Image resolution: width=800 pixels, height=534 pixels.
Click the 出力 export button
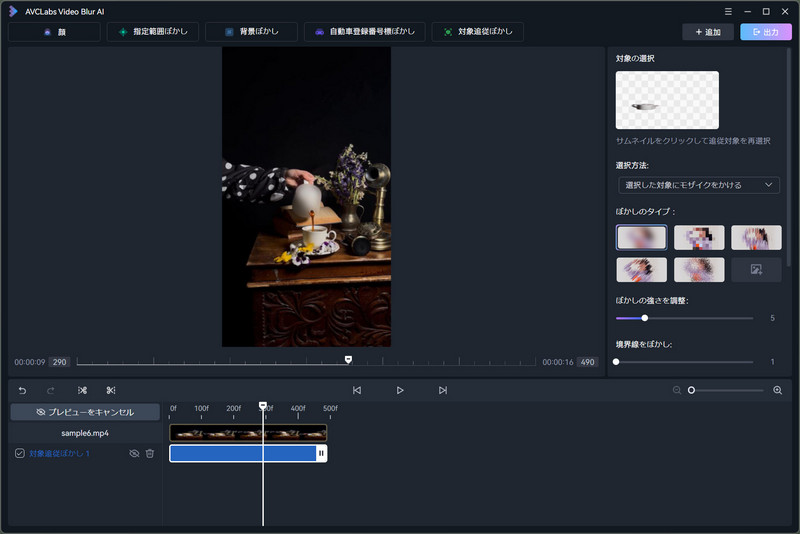pos(766,32)
